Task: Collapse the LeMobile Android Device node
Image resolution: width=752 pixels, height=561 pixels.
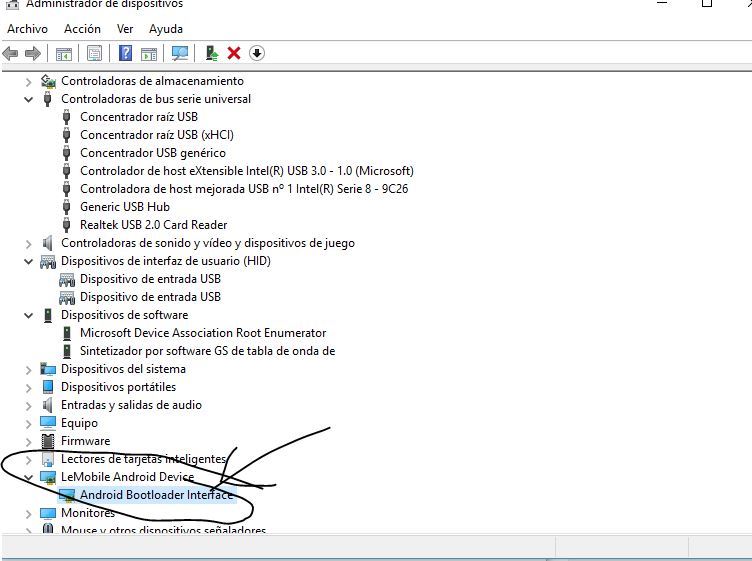Action: click(29, 477)
